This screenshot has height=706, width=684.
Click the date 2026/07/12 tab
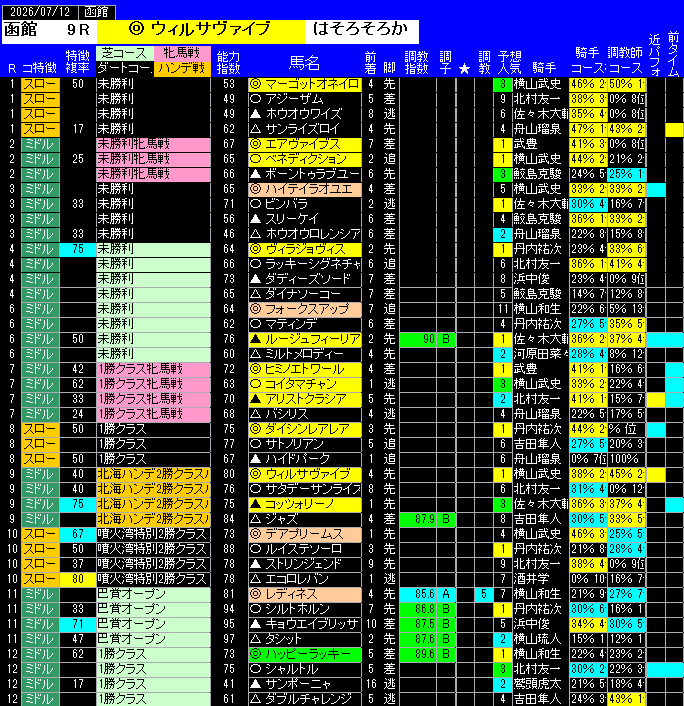coord(40,12)
